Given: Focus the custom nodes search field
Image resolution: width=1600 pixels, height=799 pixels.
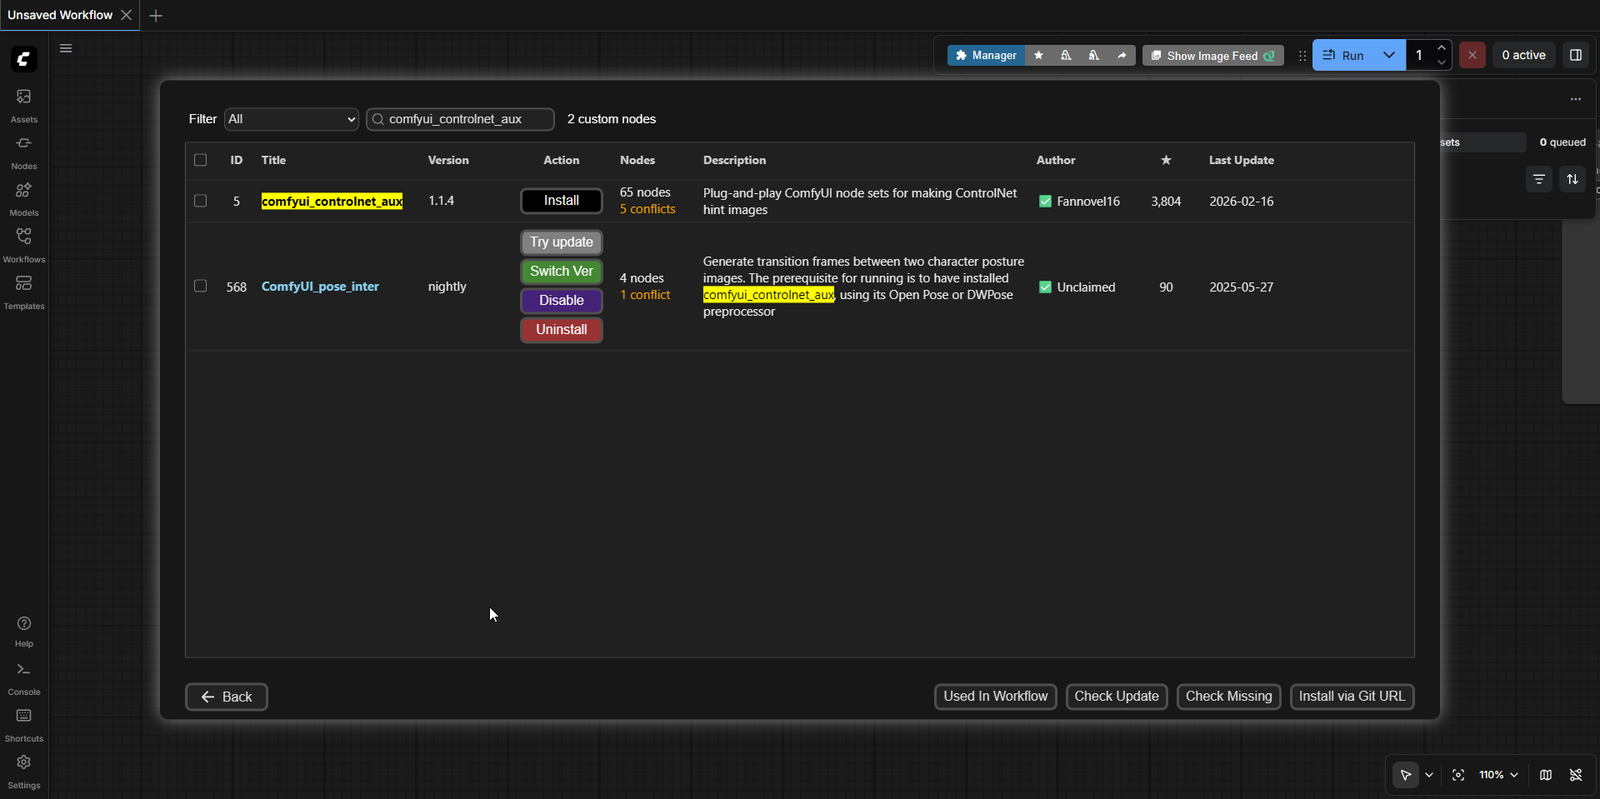Looking at the screenshot, I should [x=460, y=119].
